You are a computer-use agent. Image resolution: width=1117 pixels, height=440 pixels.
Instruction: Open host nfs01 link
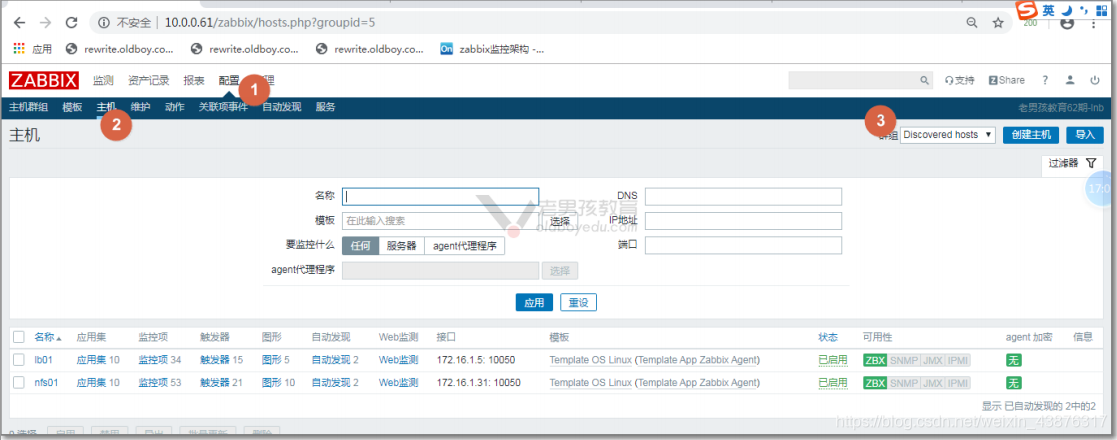[46, 382]
